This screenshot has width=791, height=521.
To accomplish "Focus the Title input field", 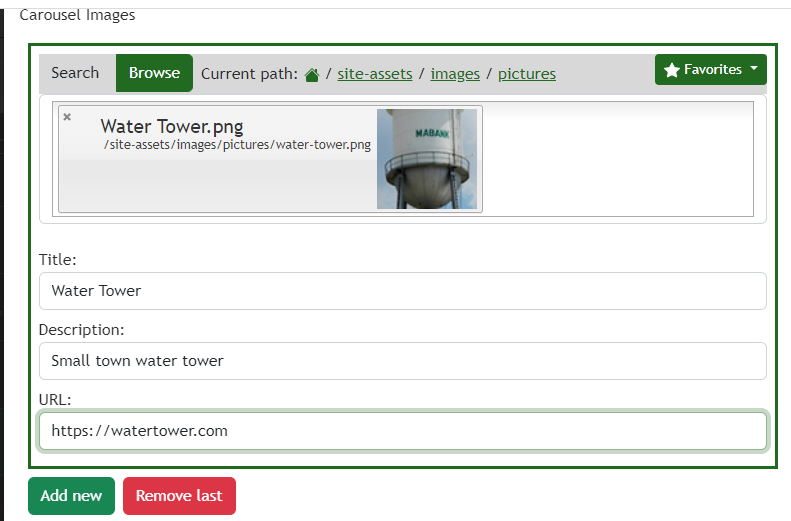I will tap(402, 291).
